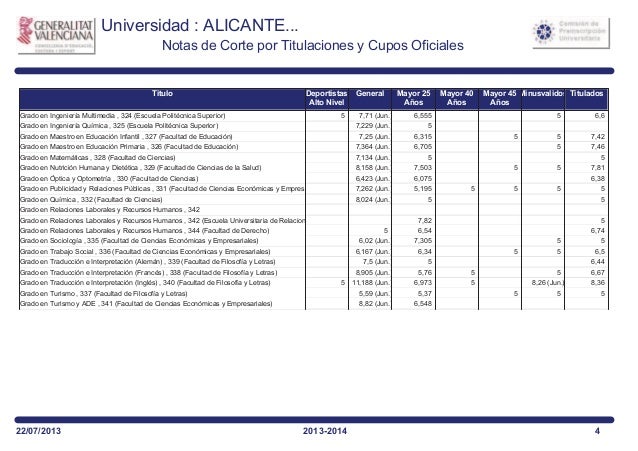The height and width of the screenshot is (451, 638).
Task: Click Mayor 40 value 5 for Publicidad row
Action: [473, 189]
